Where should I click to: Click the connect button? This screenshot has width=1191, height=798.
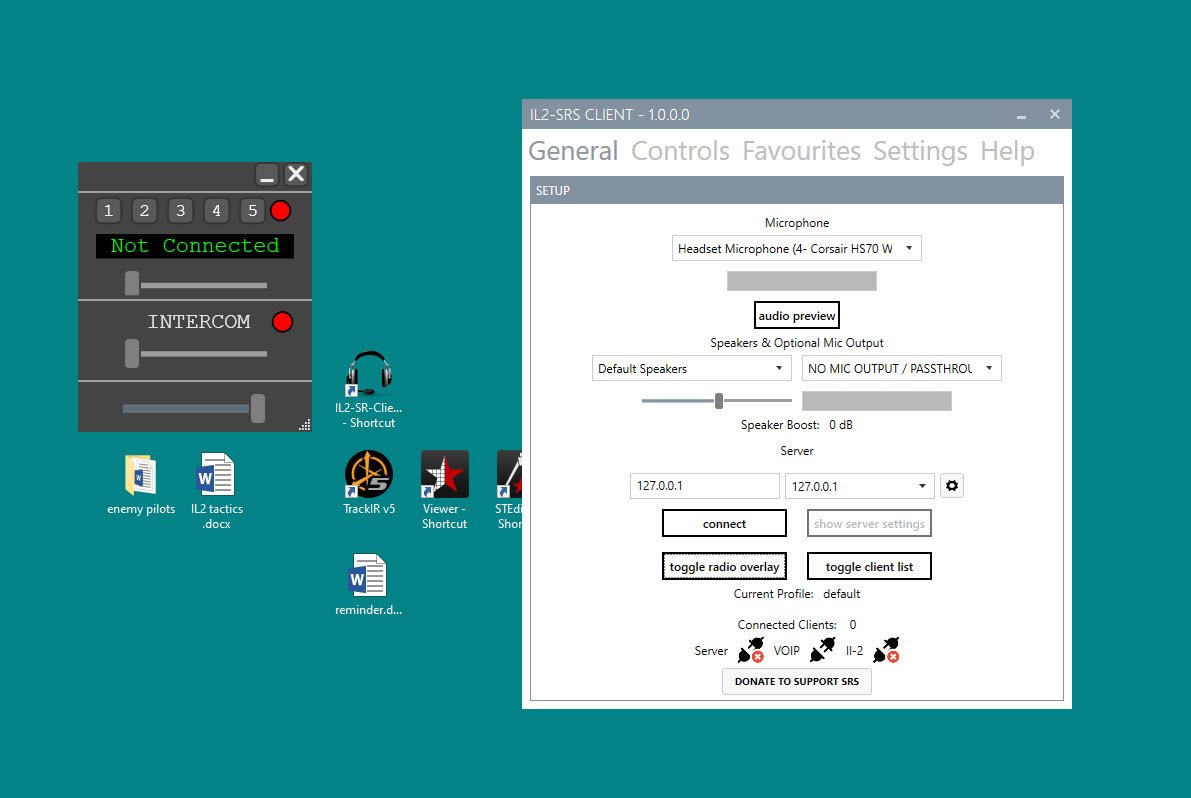pyautogui.click(x=724, y=523)
